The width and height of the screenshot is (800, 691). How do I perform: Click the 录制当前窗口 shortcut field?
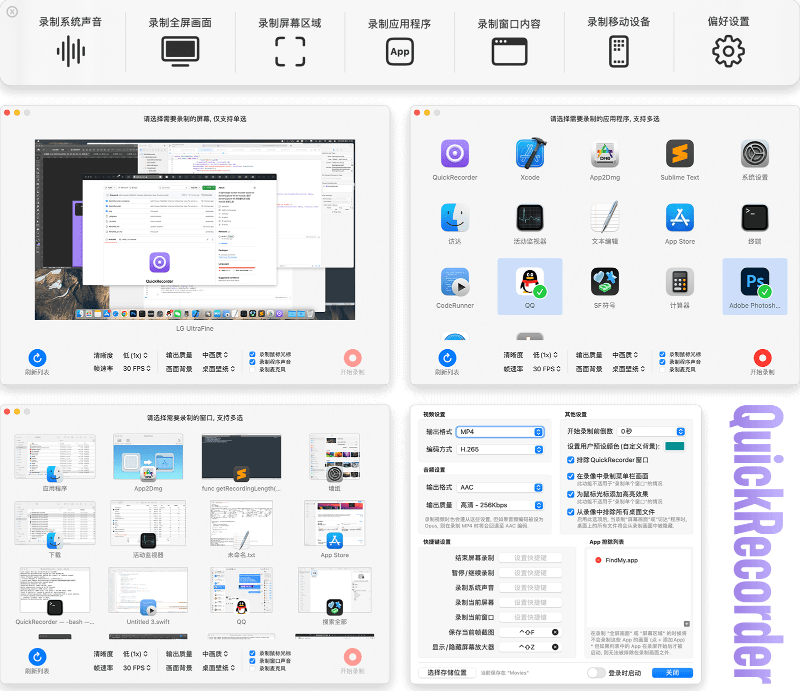(x=530, y=617)
